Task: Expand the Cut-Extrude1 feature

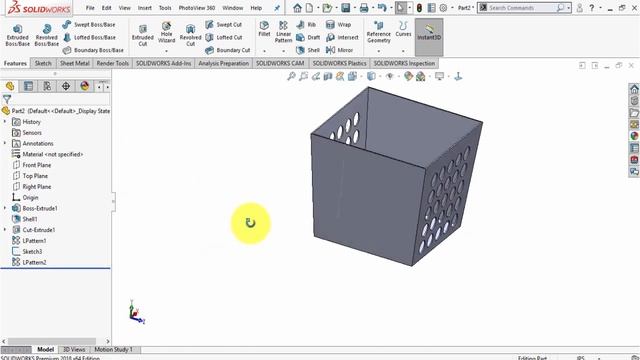Action: coord(5,230)
